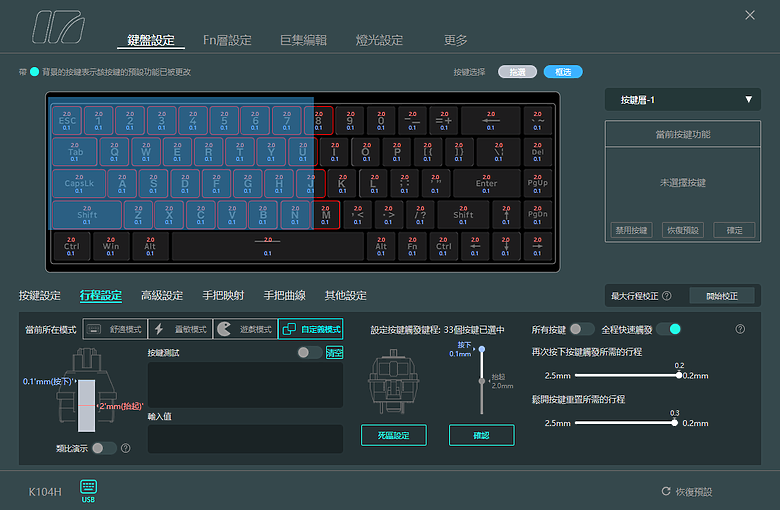Open the More tab

pyautogui.click(x=455, y=40)
